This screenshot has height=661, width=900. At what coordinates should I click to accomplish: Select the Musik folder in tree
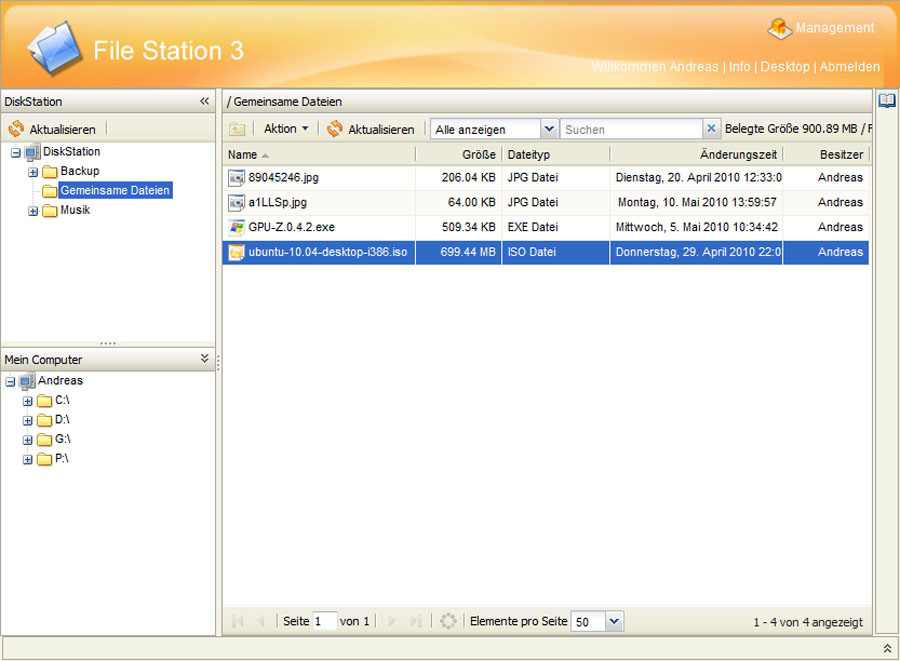(x=75, y=210)
